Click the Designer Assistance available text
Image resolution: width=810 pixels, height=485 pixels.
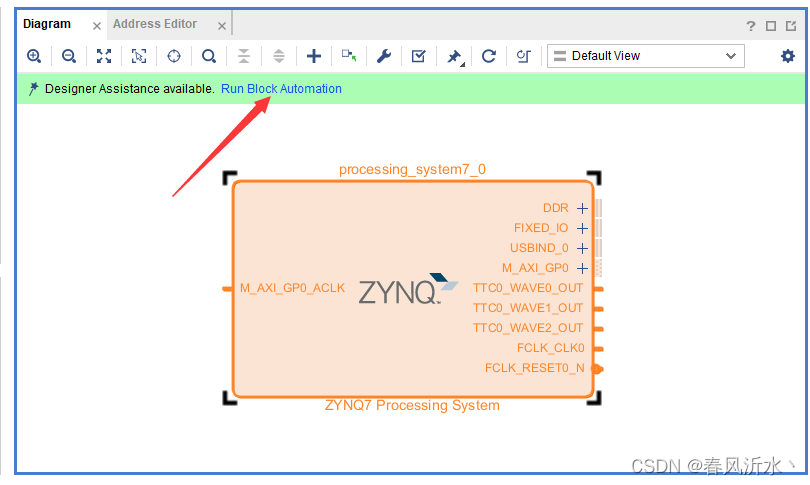(x=130, y=89)
